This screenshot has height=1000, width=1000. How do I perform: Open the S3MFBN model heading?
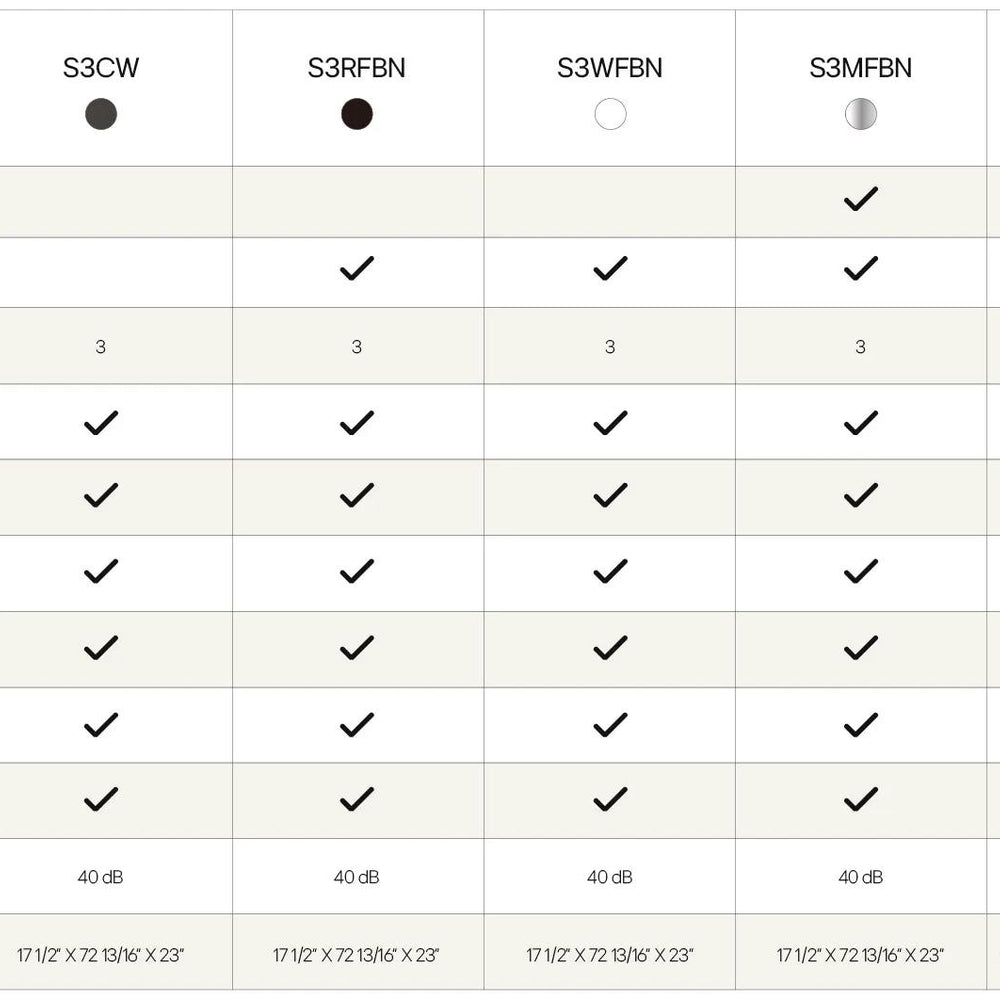click(x=860, y=69)
